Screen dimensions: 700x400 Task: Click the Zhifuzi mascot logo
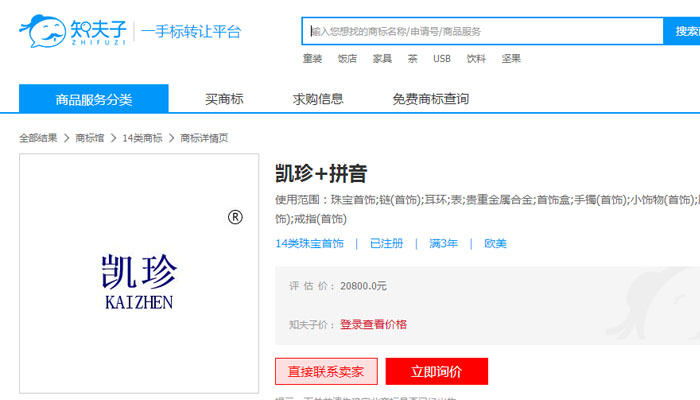43,31
